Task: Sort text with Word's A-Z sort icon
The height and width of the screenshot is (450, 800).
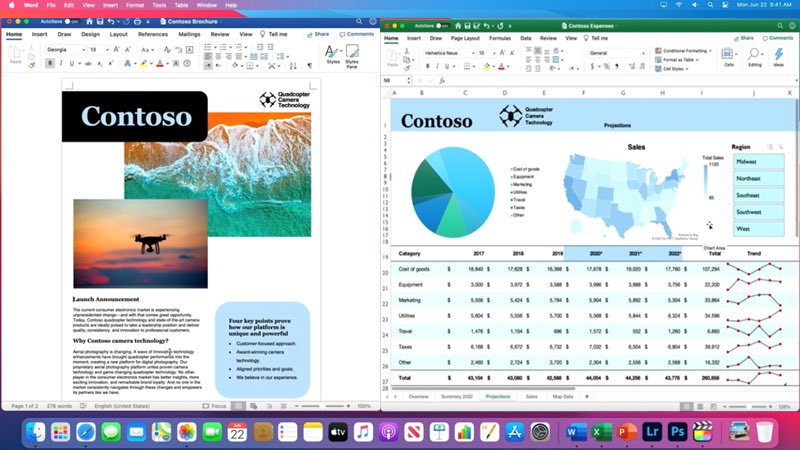Action: [293, 65]
